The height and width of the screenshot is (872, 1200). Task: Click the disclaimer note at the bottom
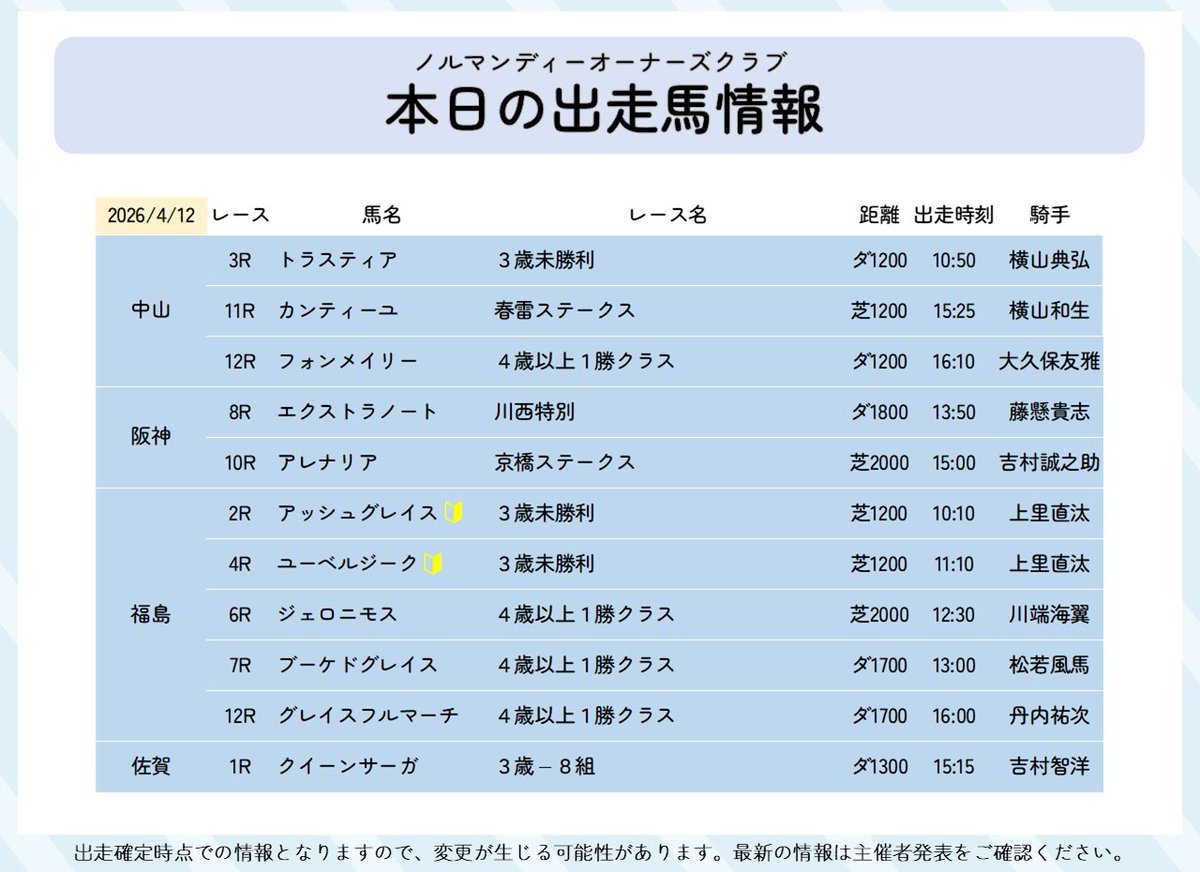point(599,854)
